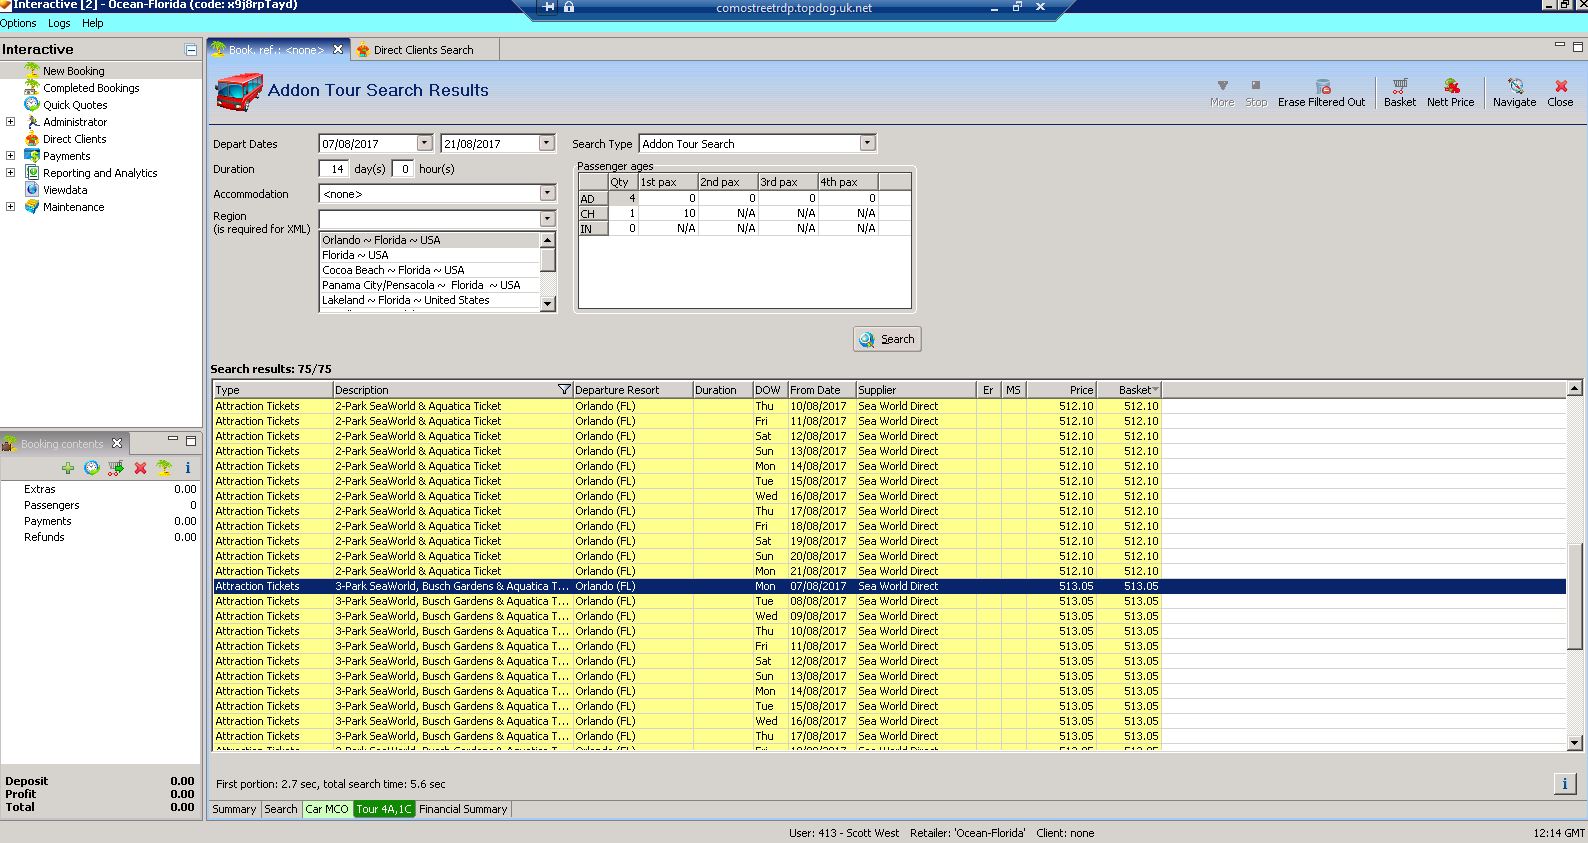The image size is (1588, 843).
Task: Click green plus icon in Booking contents
Action: pyautogui.click(x=68, y=468)
